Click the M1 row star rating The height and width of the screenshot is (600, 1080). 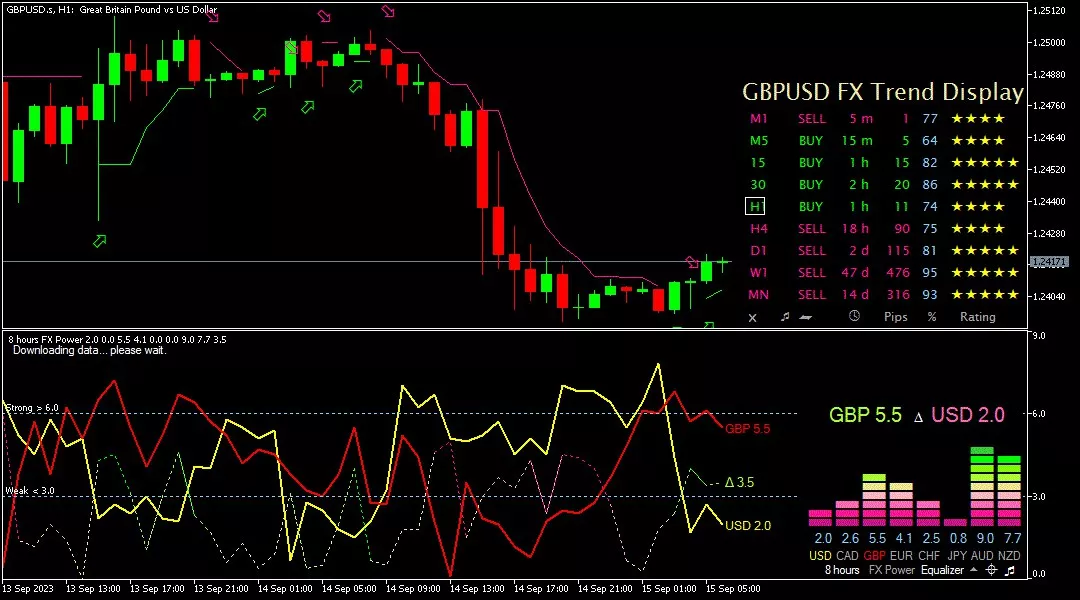(978, 118)
